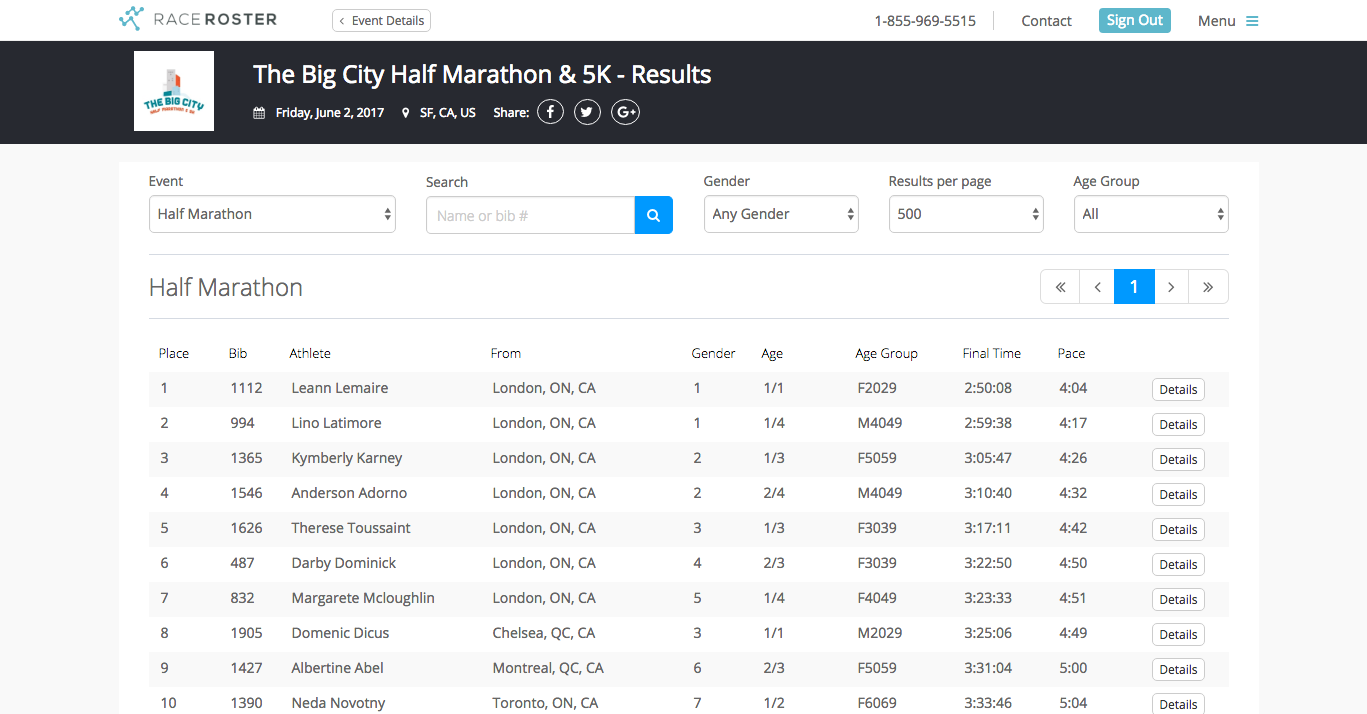Image resolution: width=1367 pixels, height=714 pixels.
Task: View Details for Leann Lemaire
Action: click(1178, 390)
